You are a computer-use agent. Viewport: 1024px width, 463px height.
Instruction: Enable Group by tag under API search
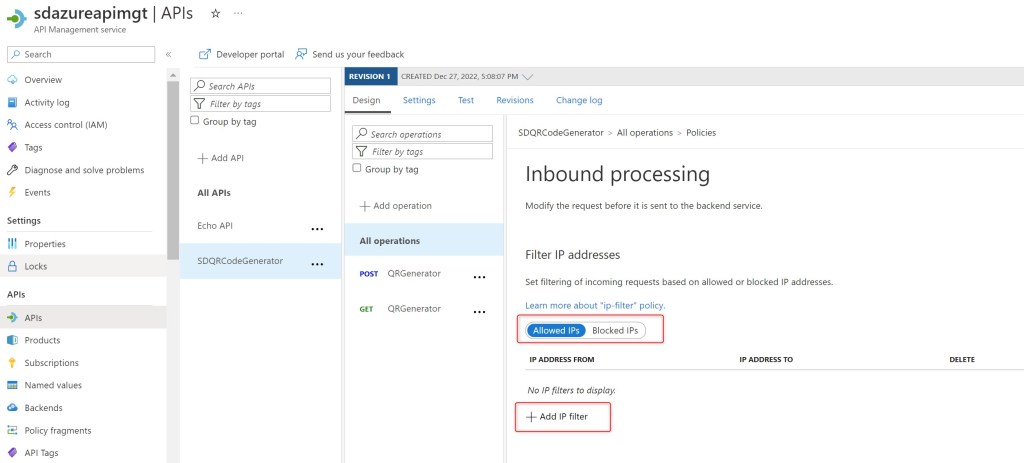point(195,121)
